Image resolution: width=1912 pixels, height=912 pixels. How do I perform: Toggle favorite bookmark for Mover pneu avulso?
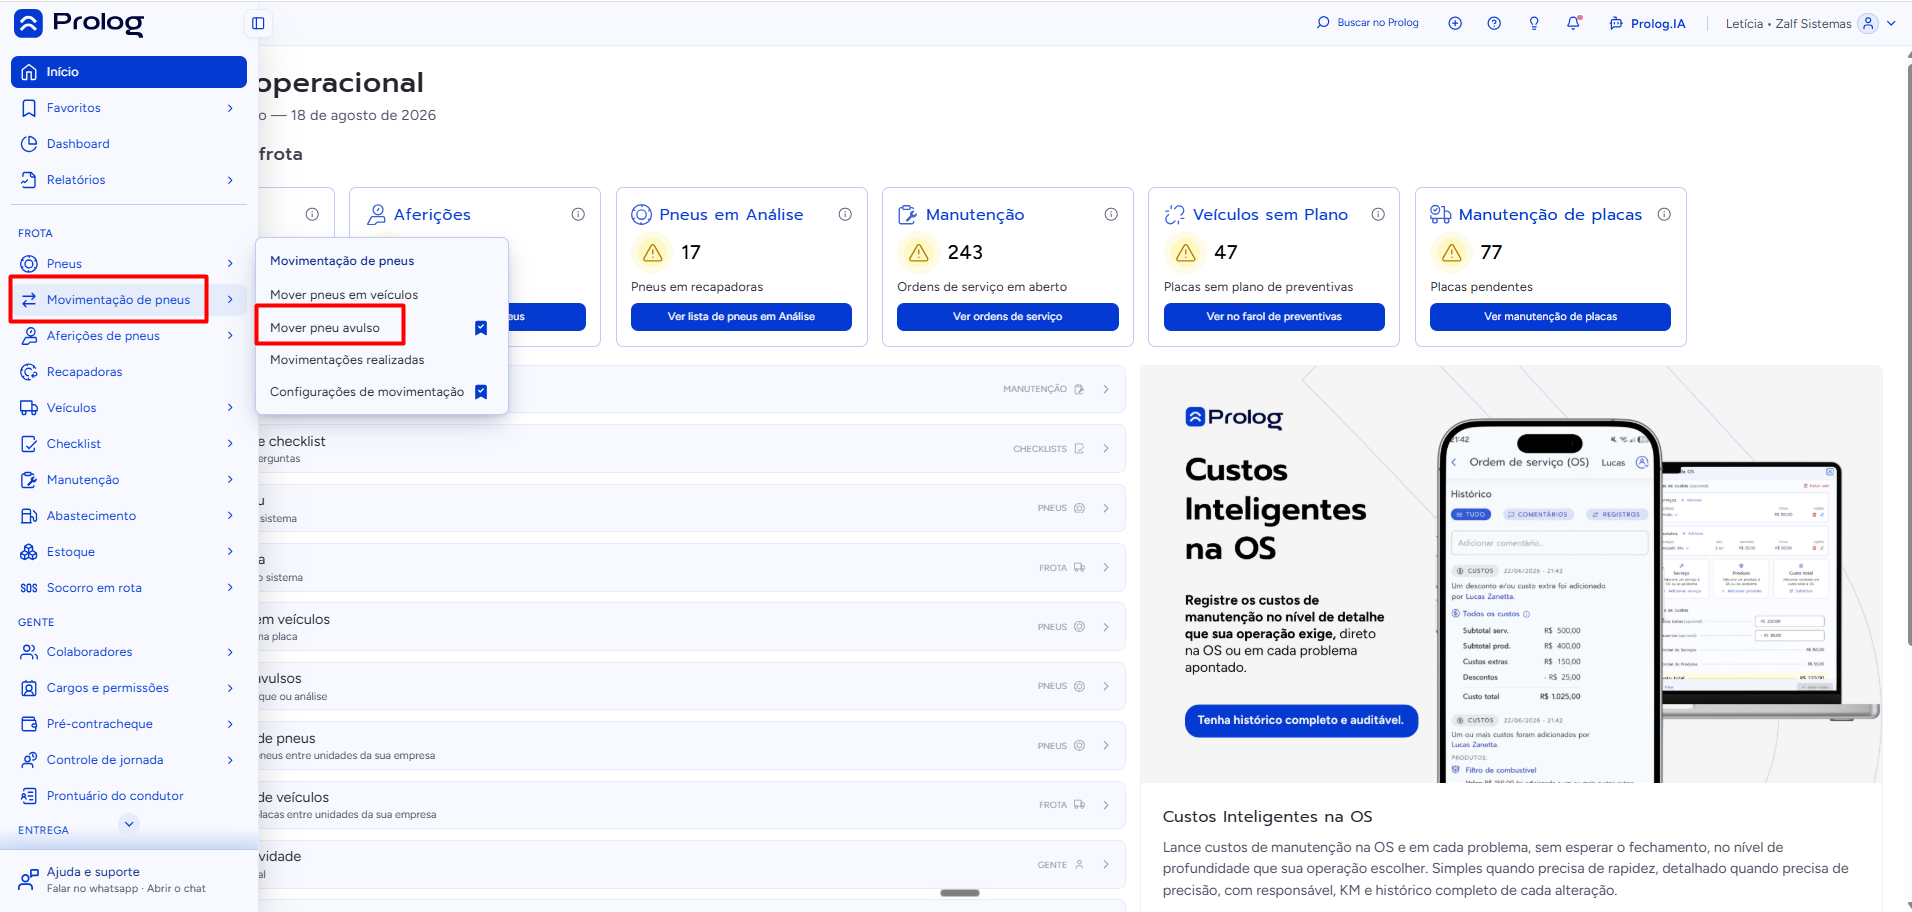click(x=481, y=328)
